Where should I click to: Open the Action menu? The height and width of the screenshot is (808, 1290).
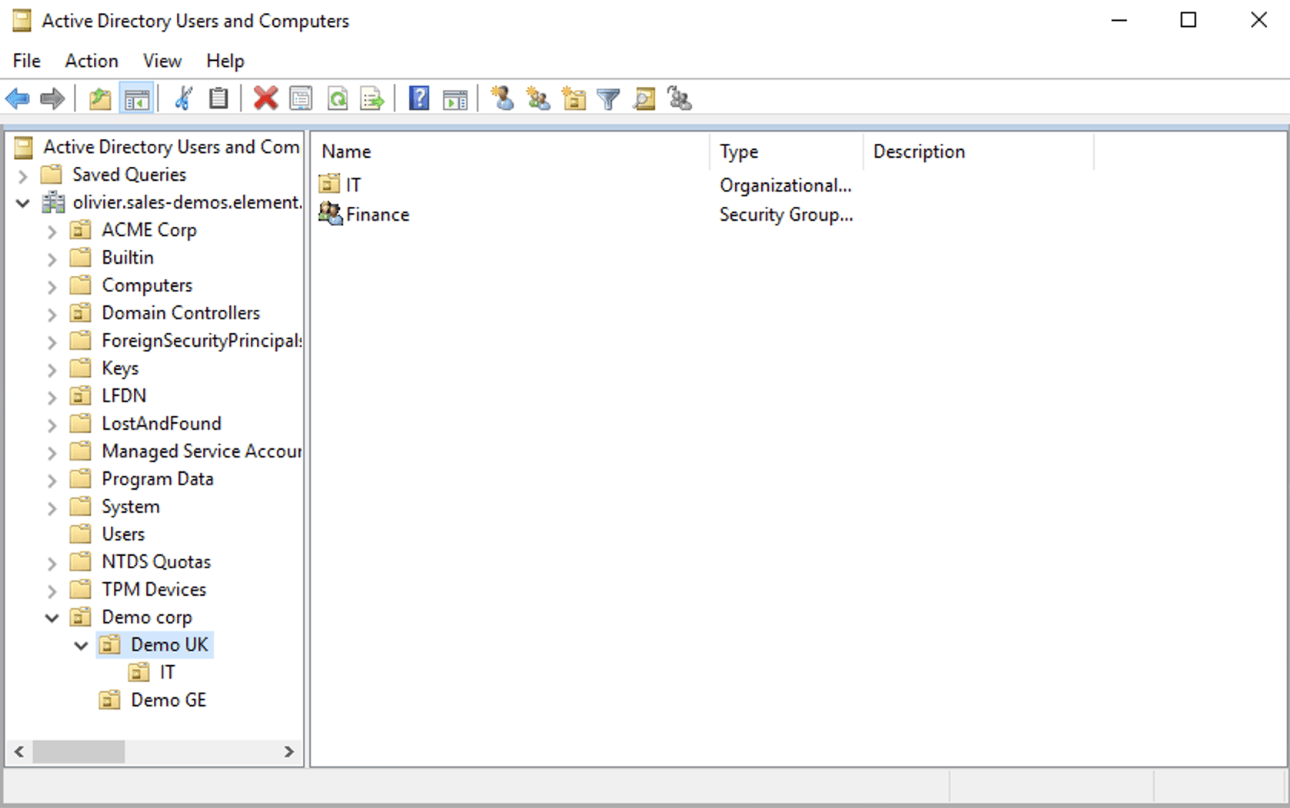point(91,61)
